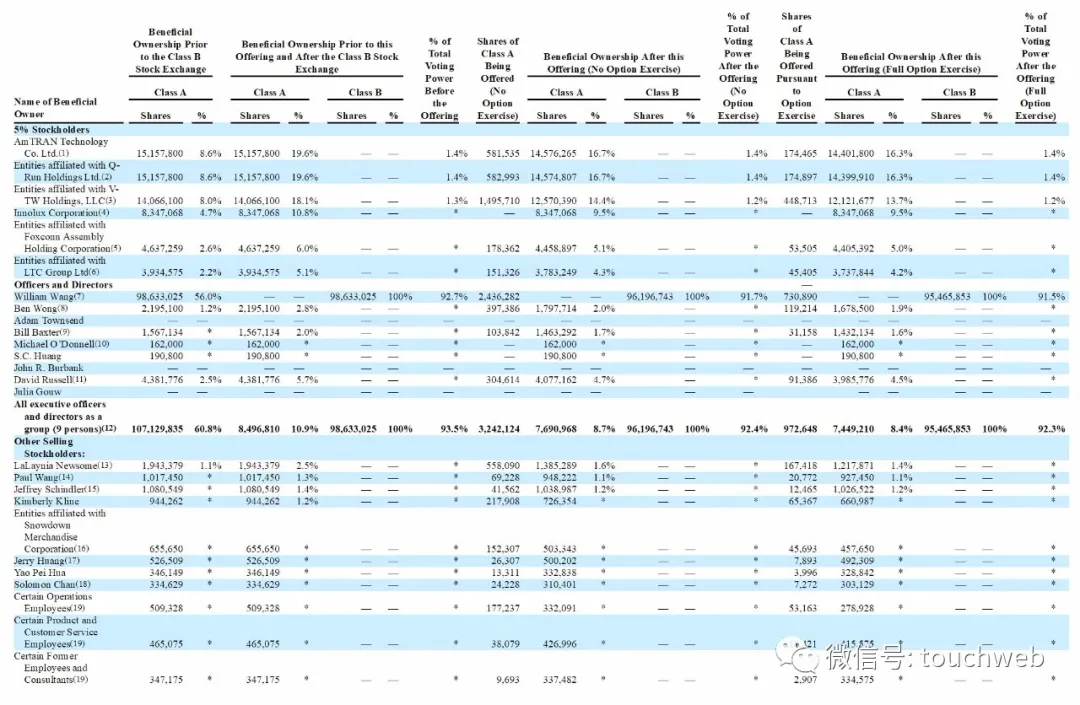
Task: Click the value "397,386" in Ben Wong row
Action: tap(503, 308)
